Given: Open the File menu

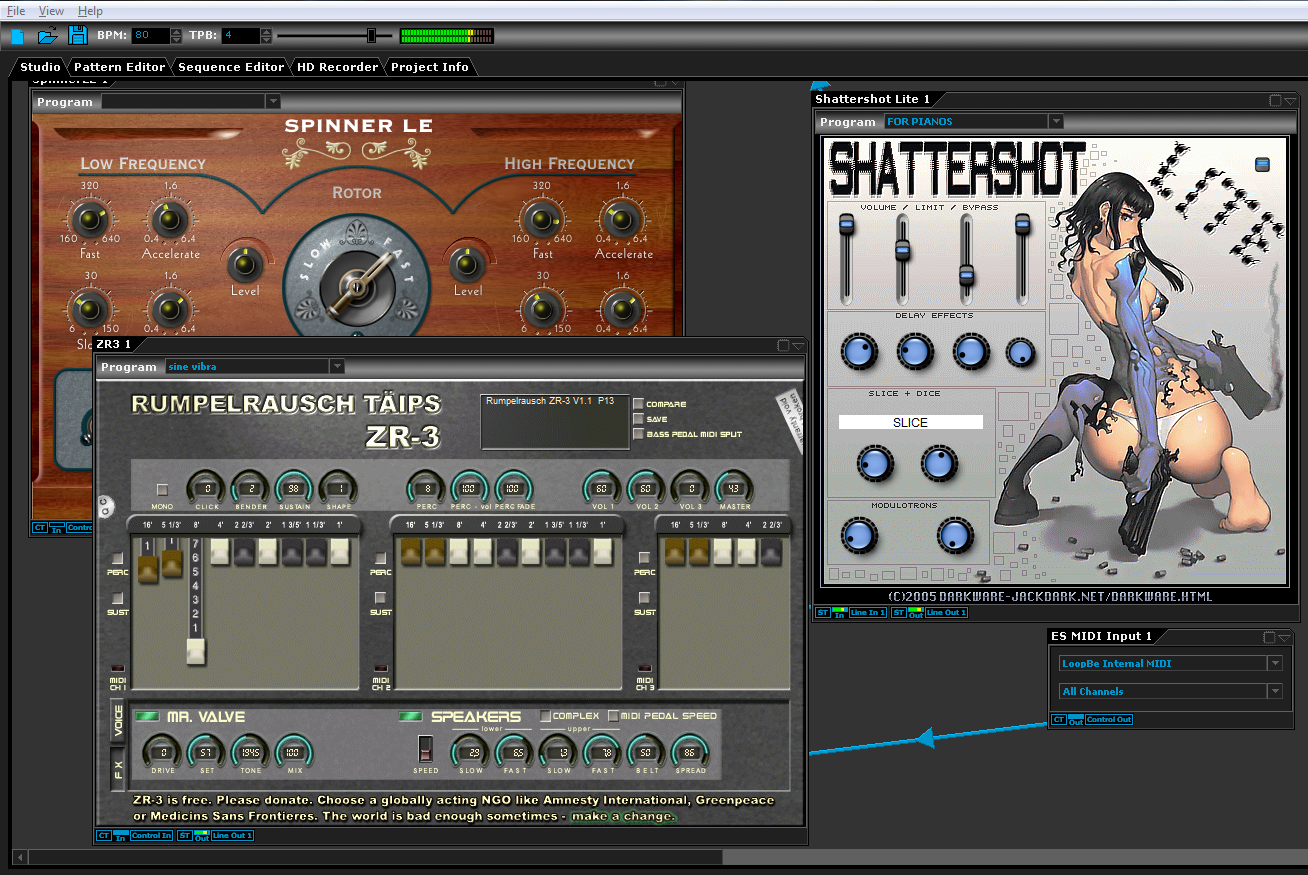Looking at the screenshot, I should pos(16,11).
